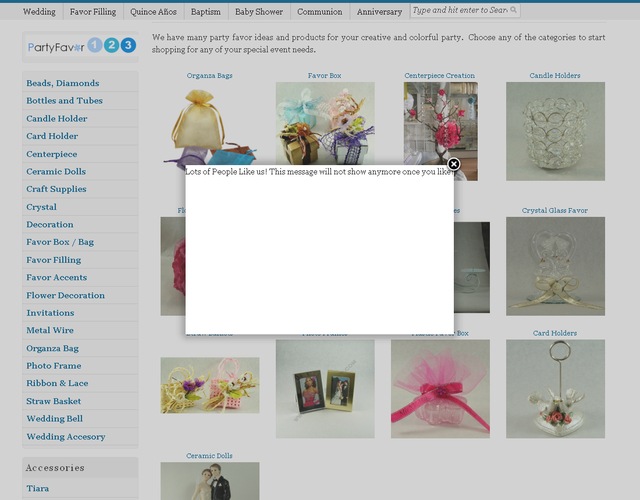Open Card Holder sidebar category
Screen dimensions: 640x500
point(52,136)
